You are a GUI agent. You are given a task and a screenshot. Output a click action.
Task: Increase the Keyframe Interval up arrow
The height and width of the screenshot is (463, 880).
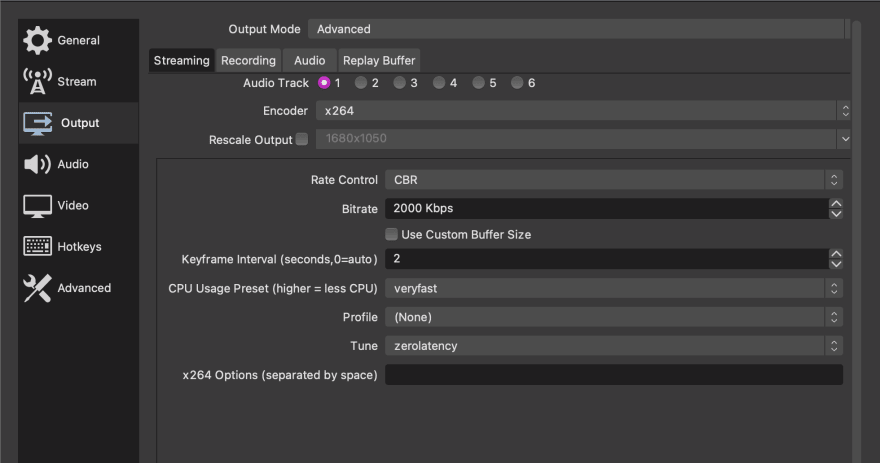point(836,254)
